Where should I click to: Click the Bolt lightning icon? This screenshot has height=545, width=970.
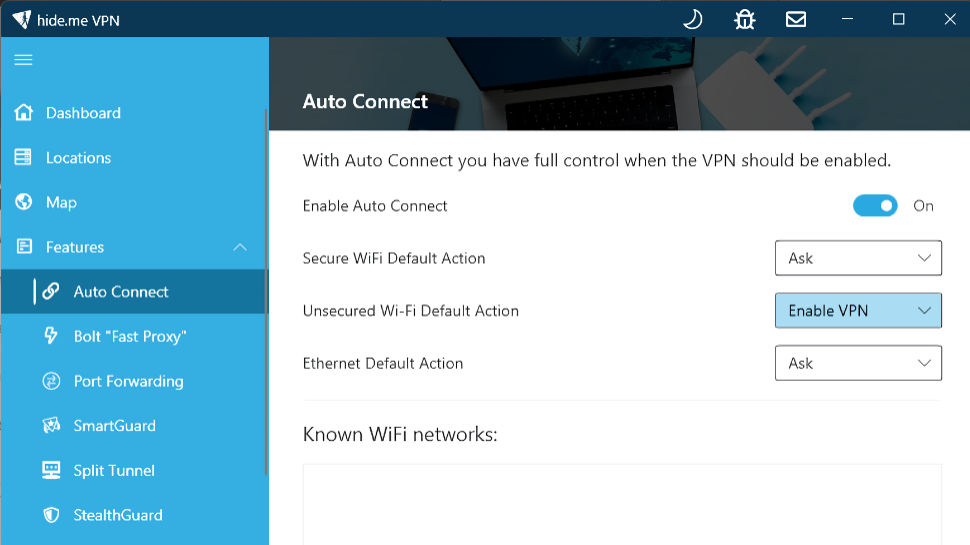click(x=51, y=335)
